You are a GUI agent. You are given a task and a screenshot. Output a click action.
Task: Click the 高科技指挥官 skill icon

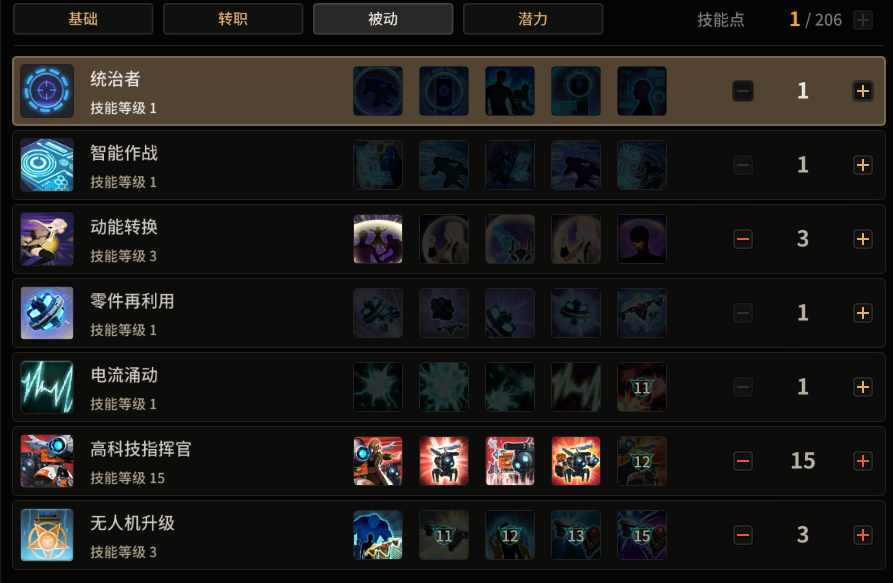click(x=47, y=461)
